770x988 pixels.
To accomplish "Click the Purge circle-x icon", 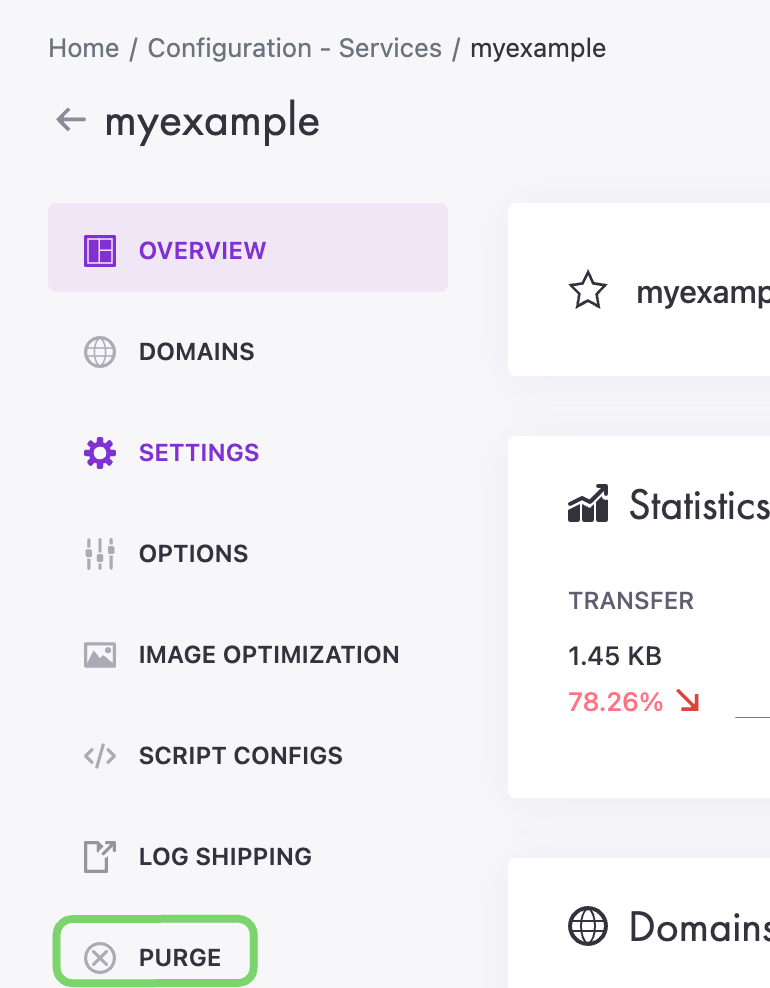I will coord(100,958).
